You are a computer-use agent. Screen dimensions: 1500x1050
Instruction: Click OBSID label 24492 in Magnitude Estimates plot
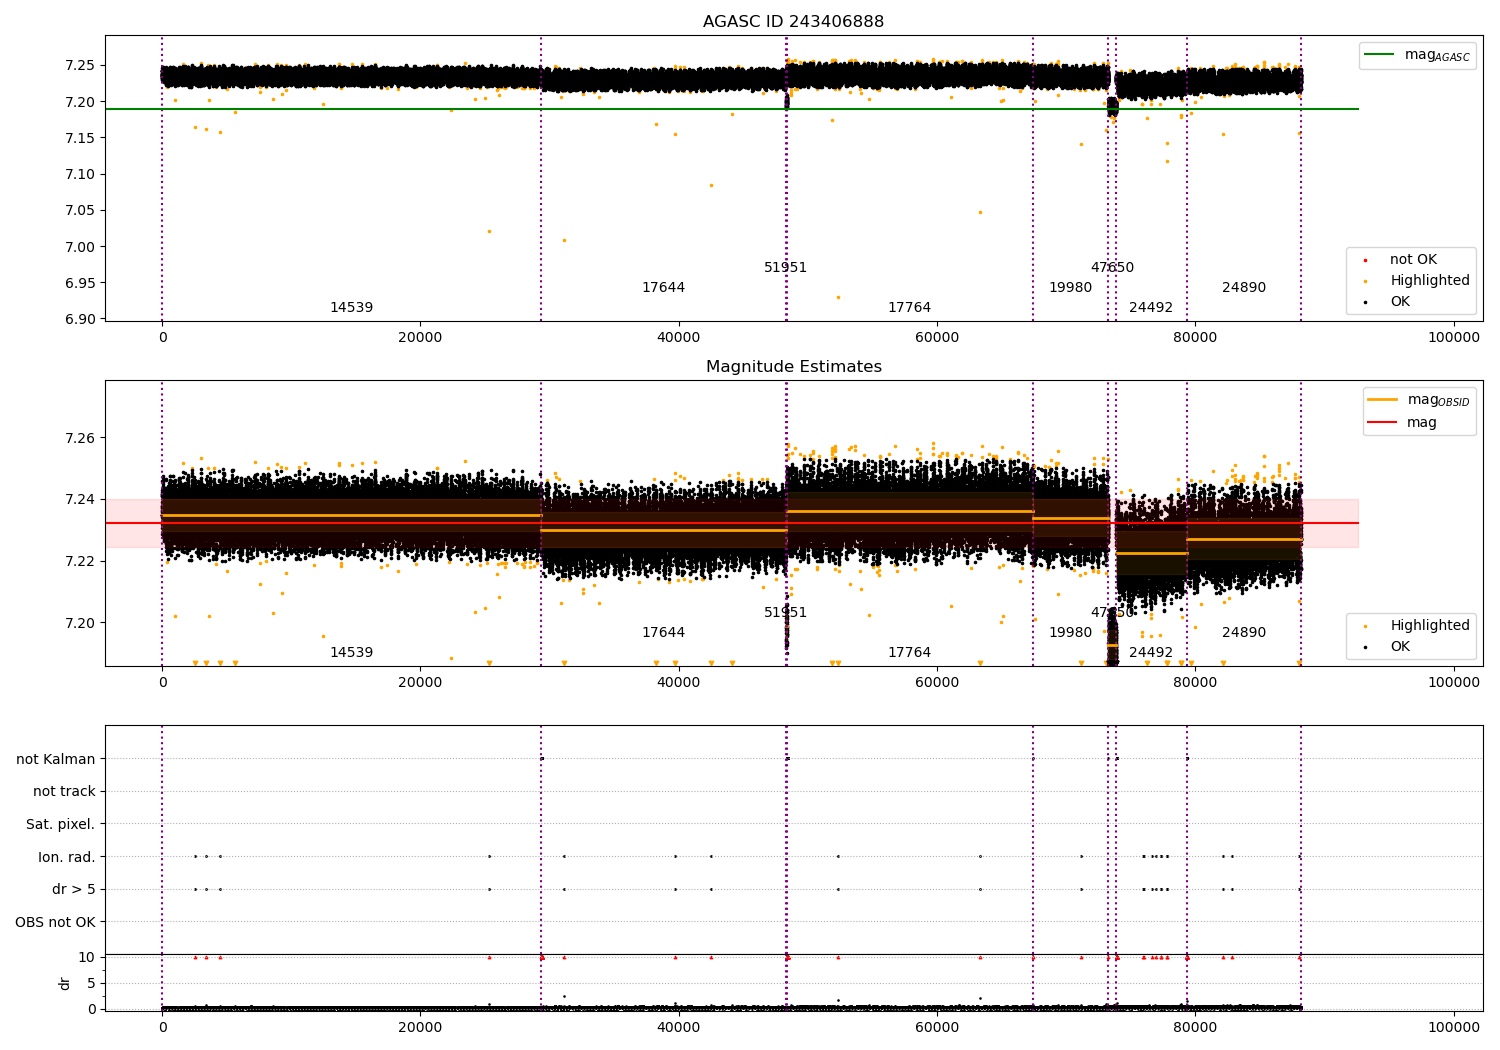click(1151, 653)
